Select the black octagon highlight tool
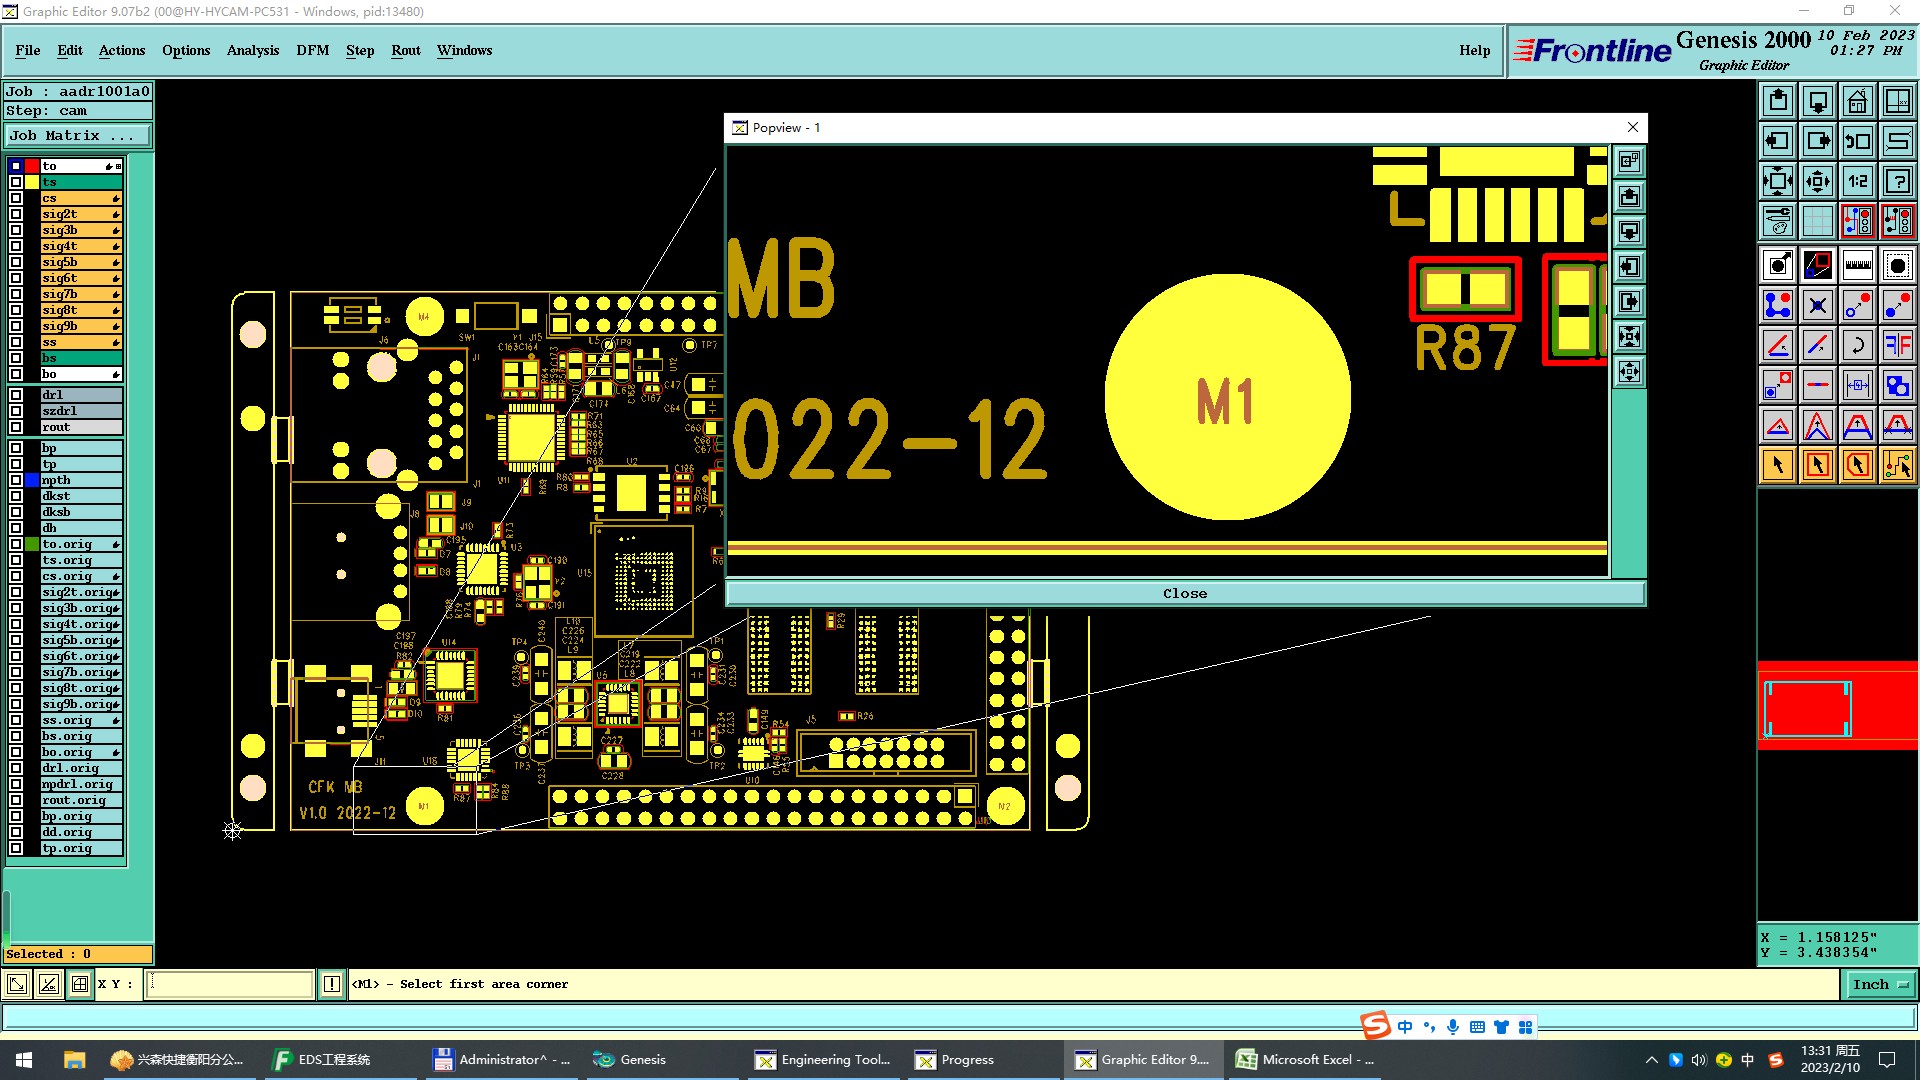Image resolution: width=1920 pixels, height=1080 pixels. pyautogui.click(x=1898, y=265)
